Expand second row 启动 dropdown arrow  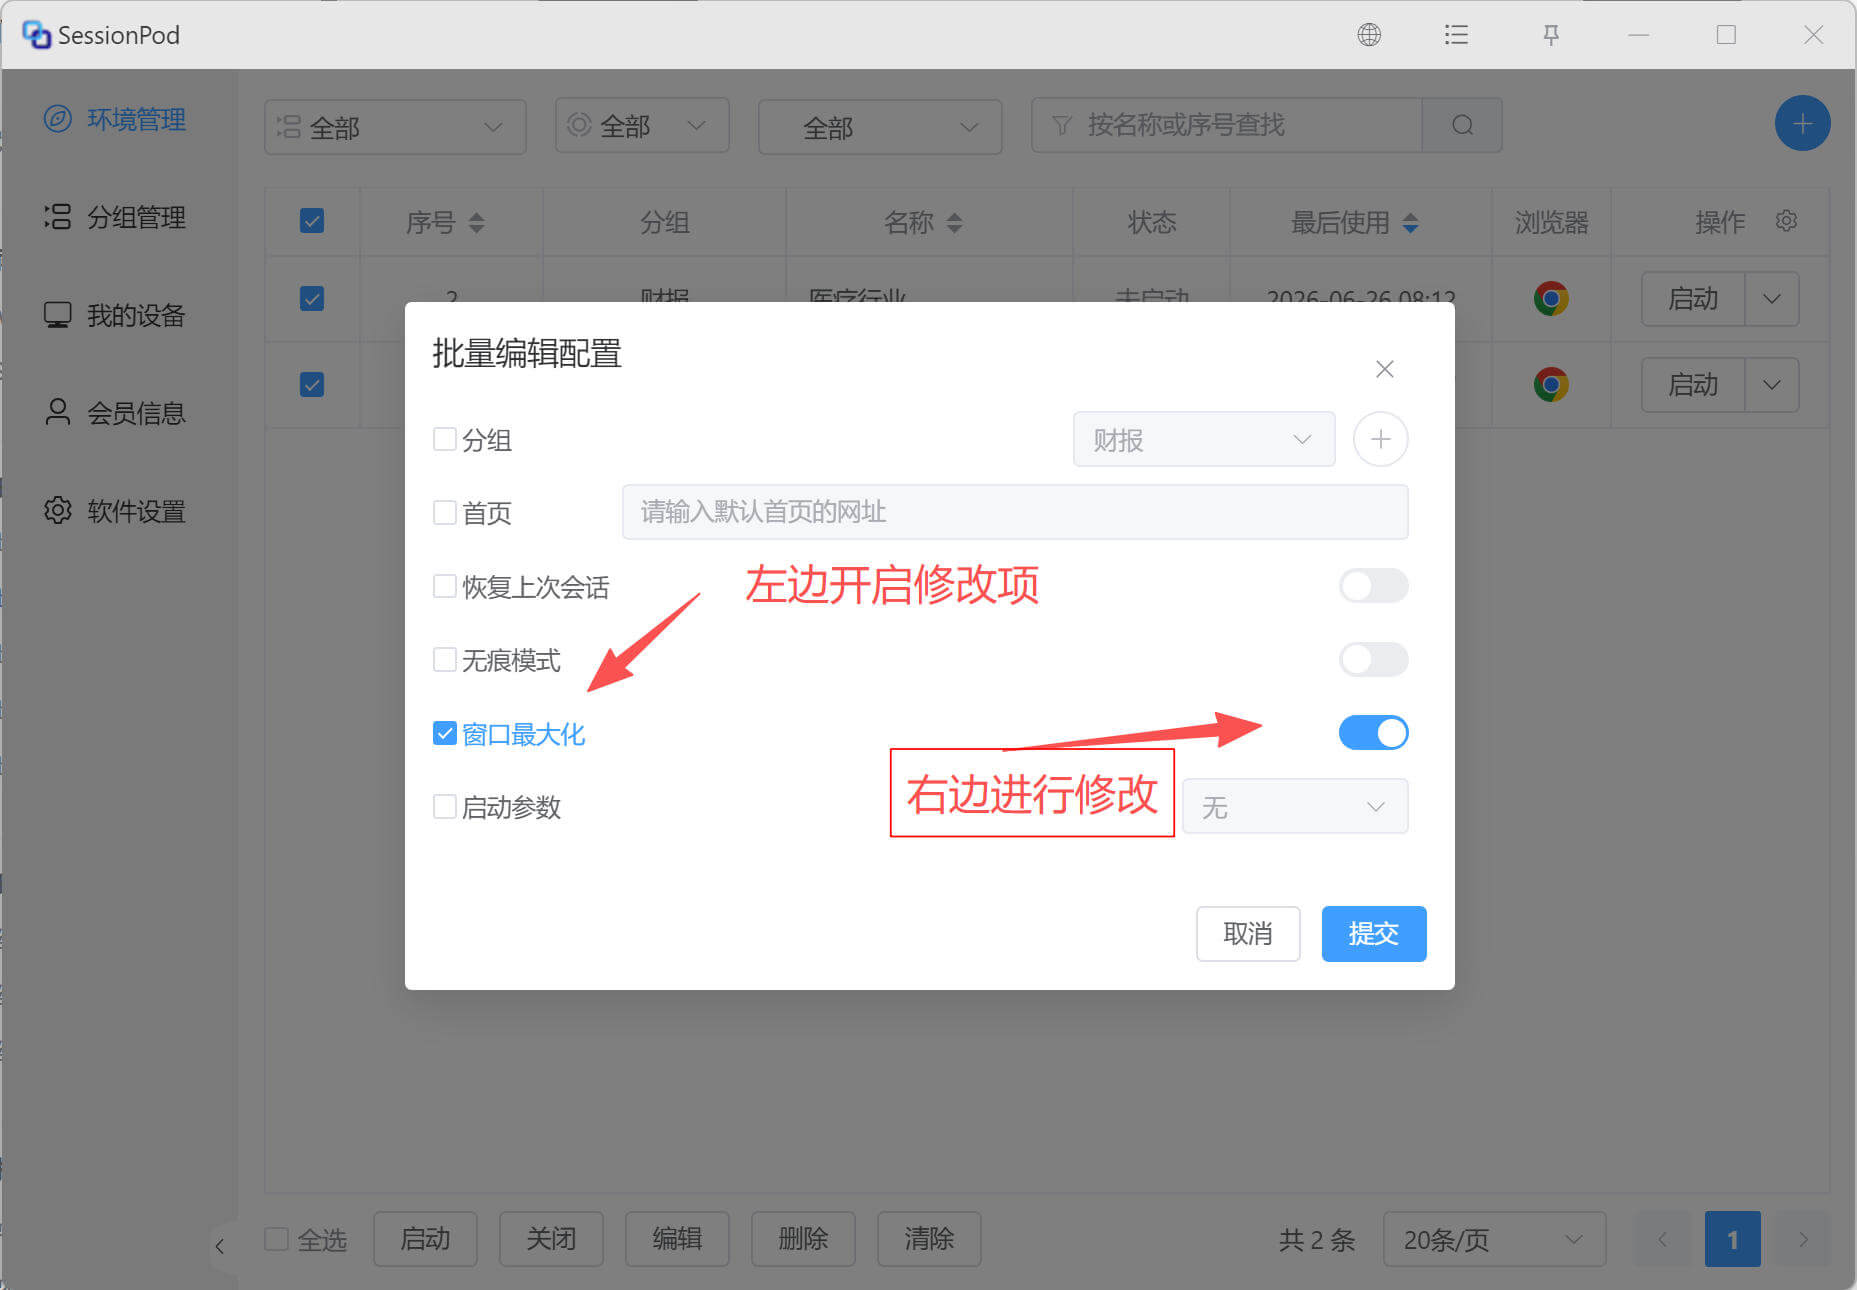1771,384
